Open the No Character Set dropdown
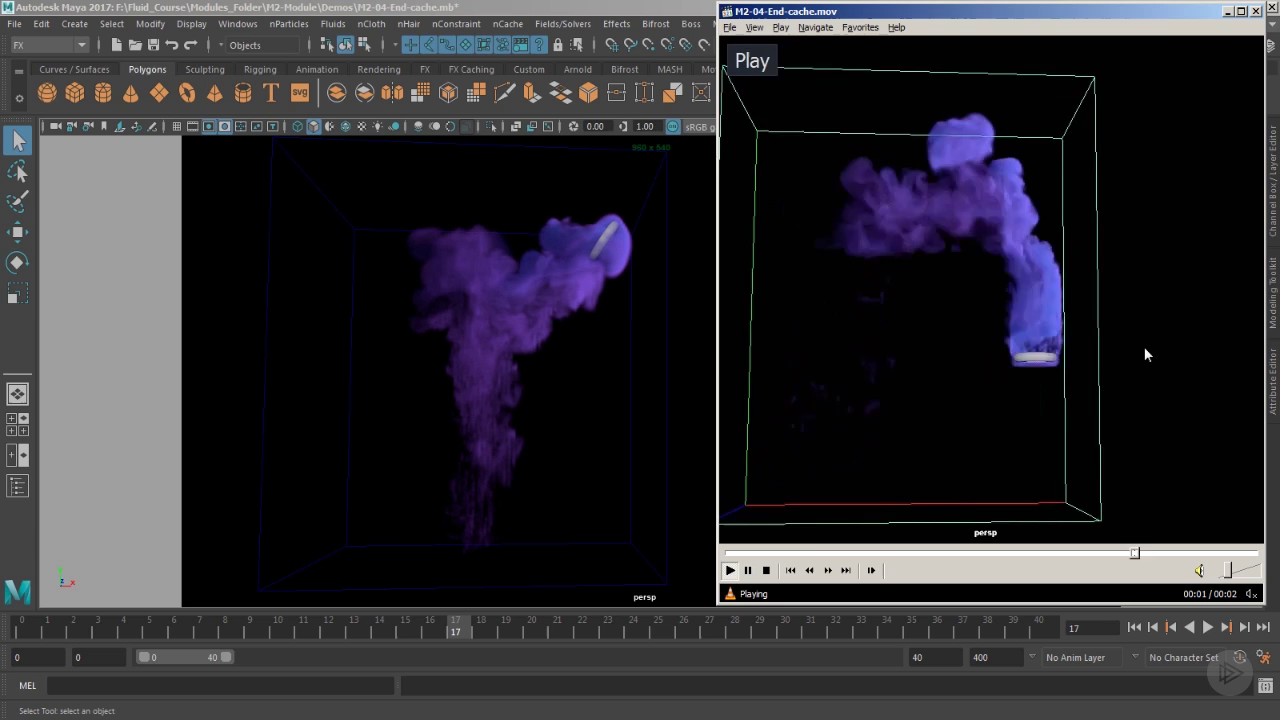The image size is (1280, 720). 1186,657
